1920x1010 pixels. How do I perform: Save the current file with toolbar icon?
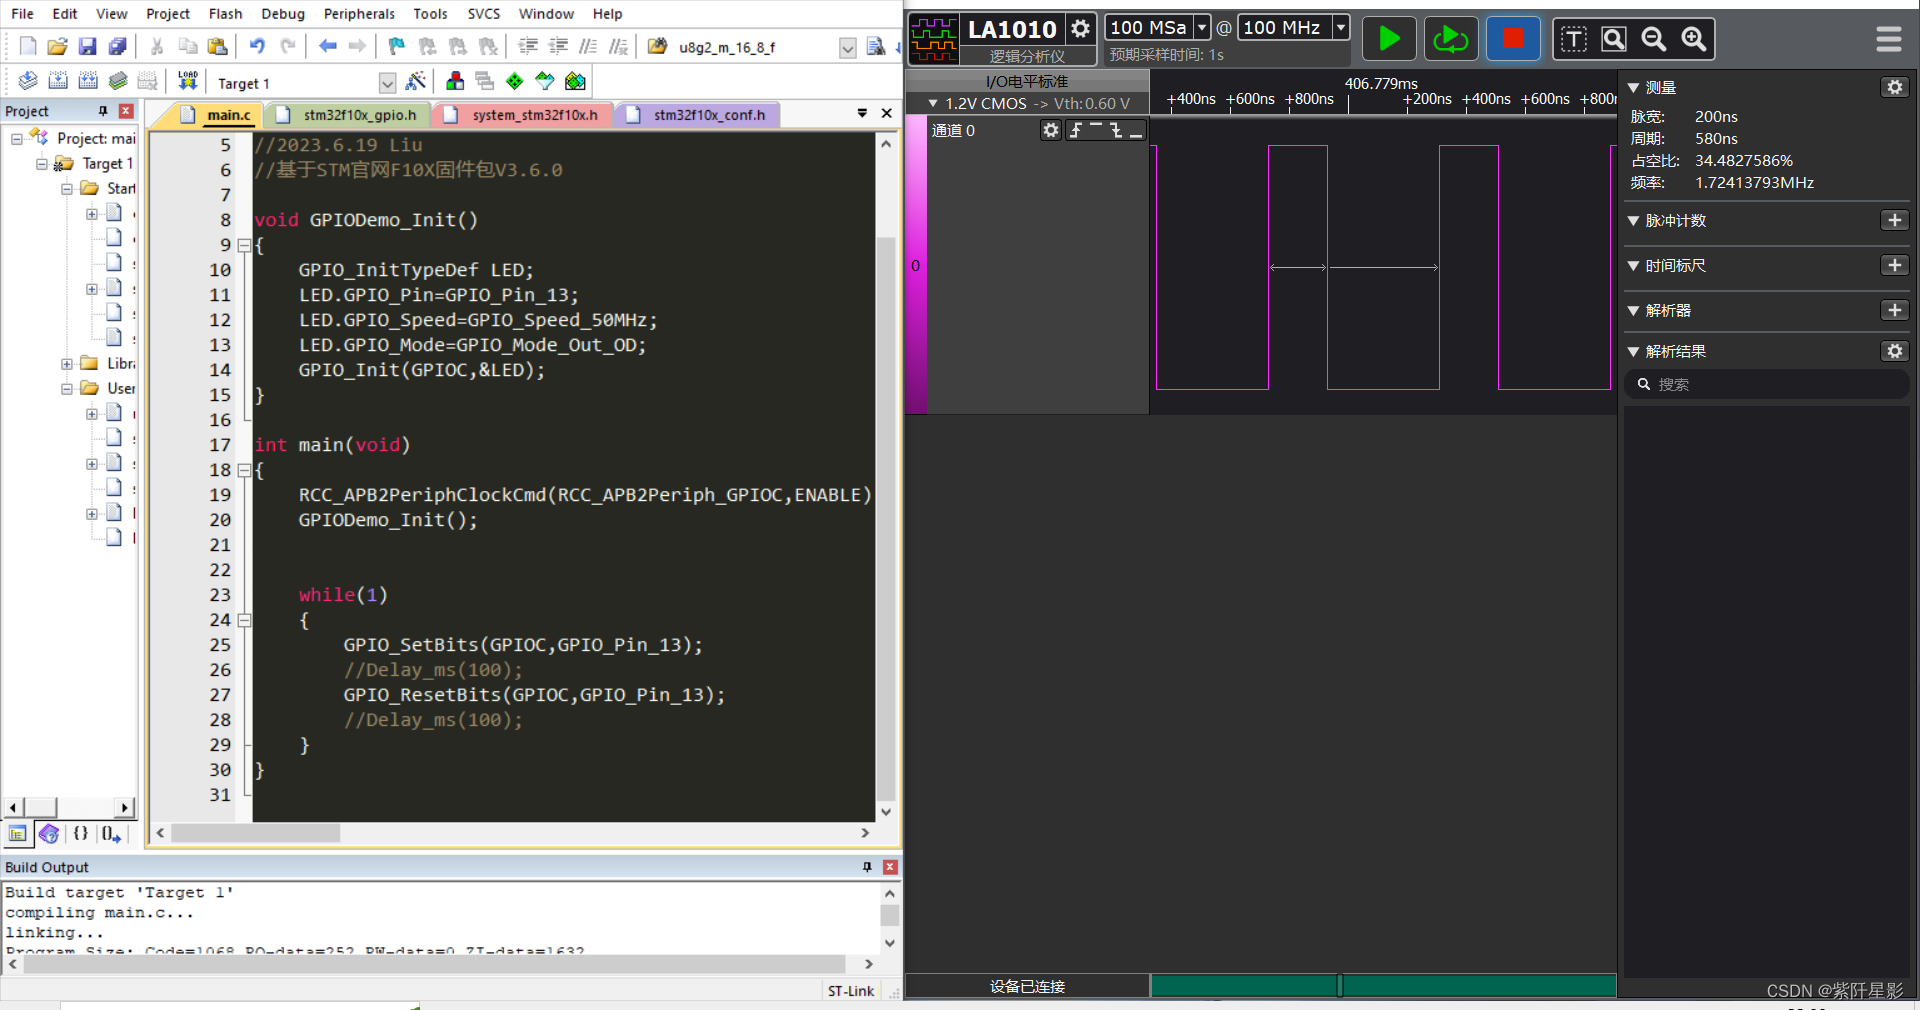tap(87, 46)
